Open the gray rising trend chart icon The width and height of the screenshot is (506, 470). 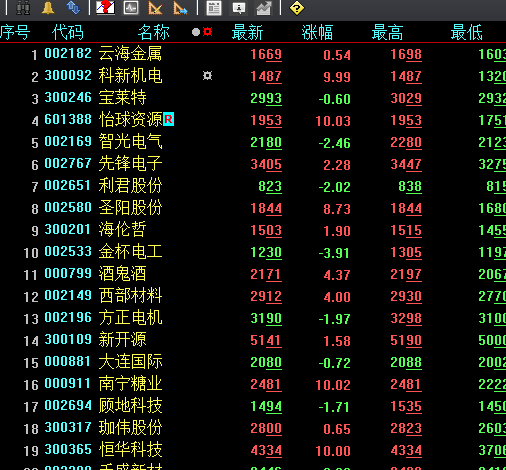(263, 8)
